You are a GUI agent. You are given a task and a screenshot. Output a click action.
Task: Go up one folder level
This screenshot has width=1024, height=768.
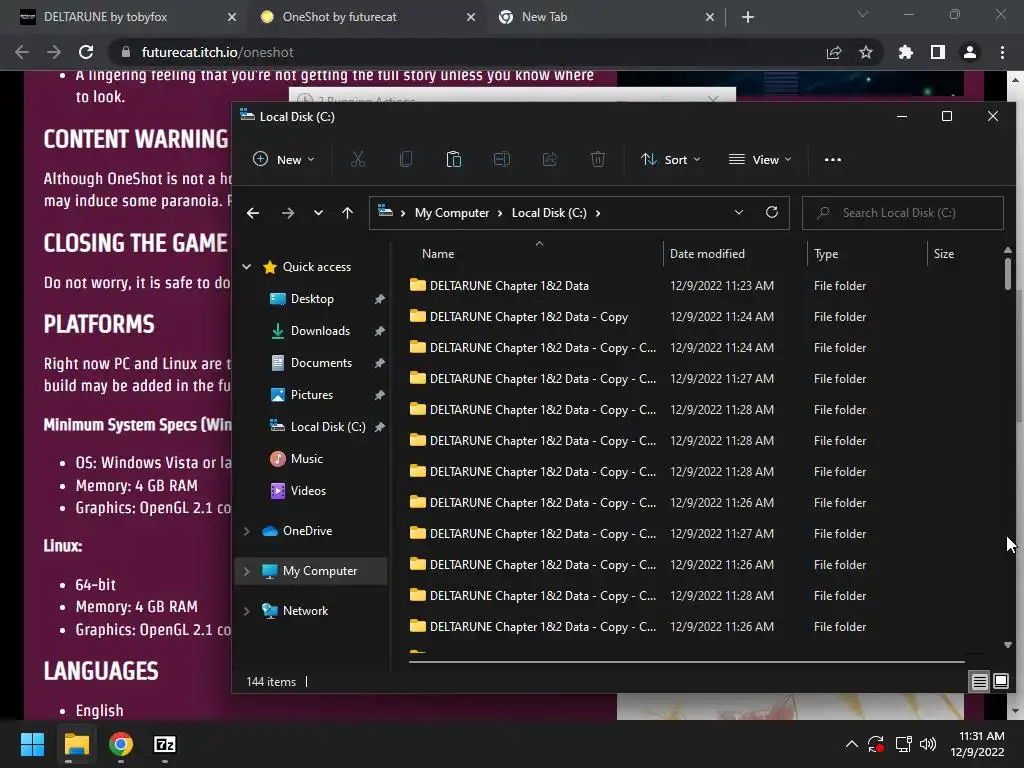pyautogui.click(x=347, y=213)
